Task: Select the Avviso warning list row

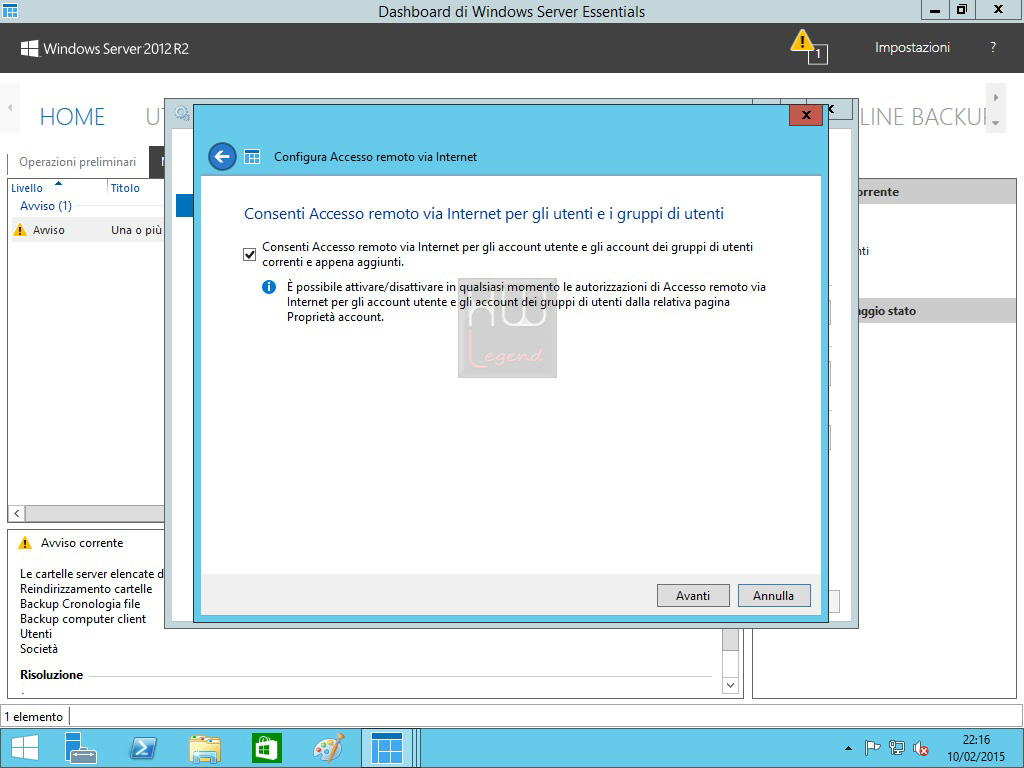Action: pyautogui.click(x=88, y=230)
